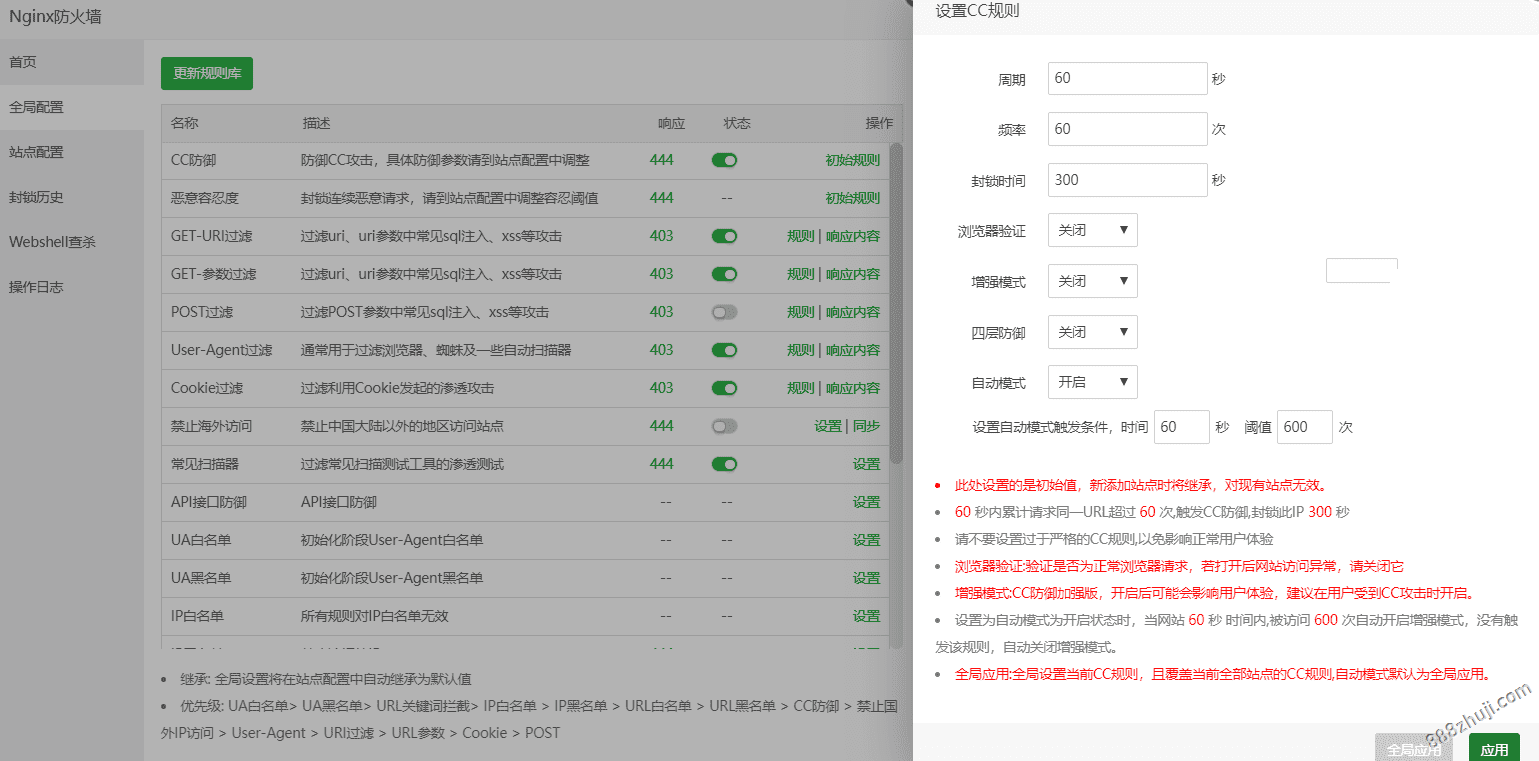The width and height of the screenshot is (1539, 761).
Task: Open Webshell查杀 in sidebar
Action: 72,242
